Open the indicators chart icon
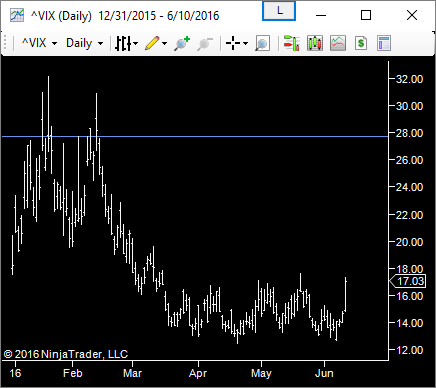Viewport: 436px width, 388px height. pyautogui.click(x=338, y=43)
